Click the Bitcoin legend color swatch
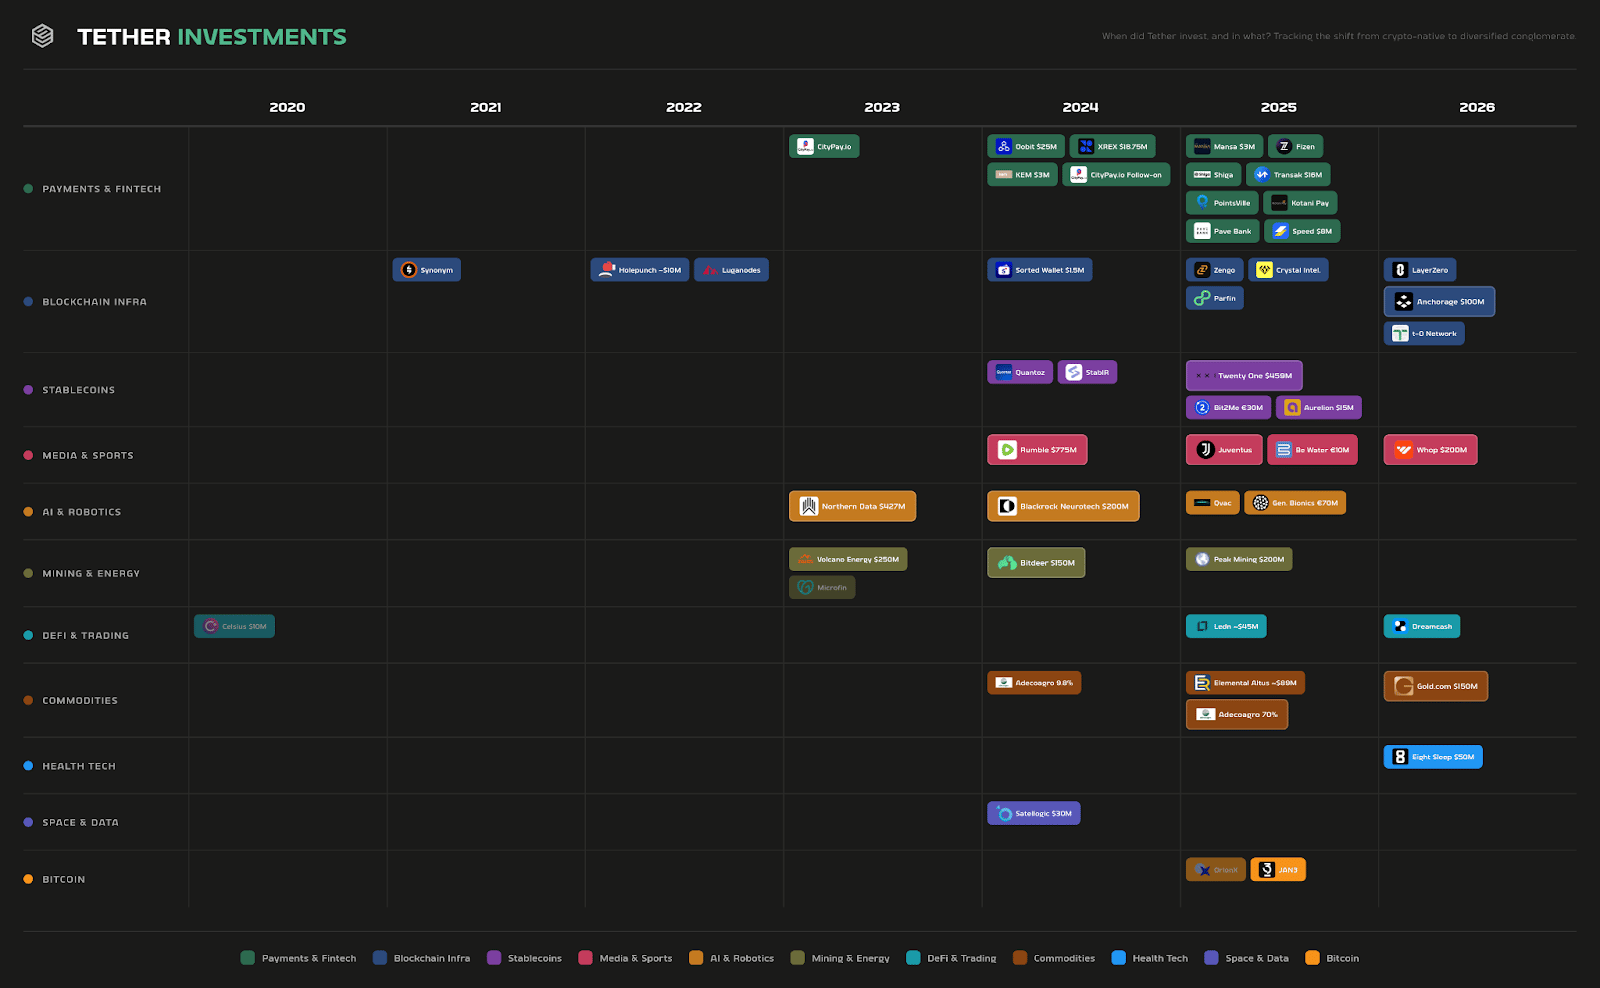1600x988 pixels. click(1313, 958)
